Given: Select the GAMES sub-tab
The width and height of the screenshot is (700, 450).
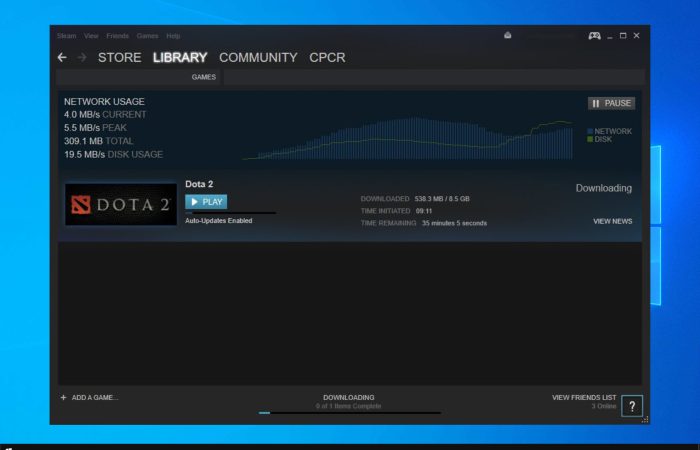Looking at the screenshot, I should click(x=204, y=77).
